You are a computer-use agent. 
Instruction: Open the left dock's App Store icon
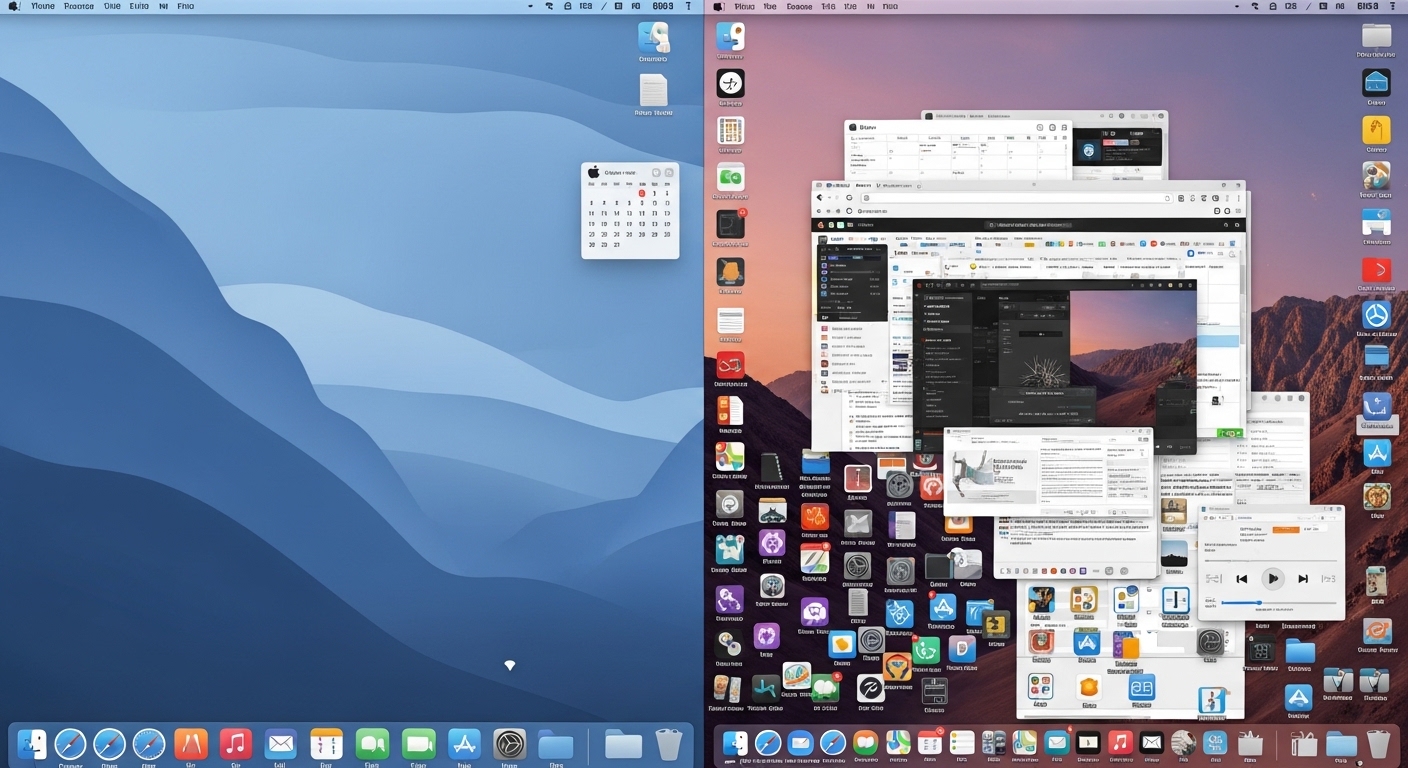[465, 744]
